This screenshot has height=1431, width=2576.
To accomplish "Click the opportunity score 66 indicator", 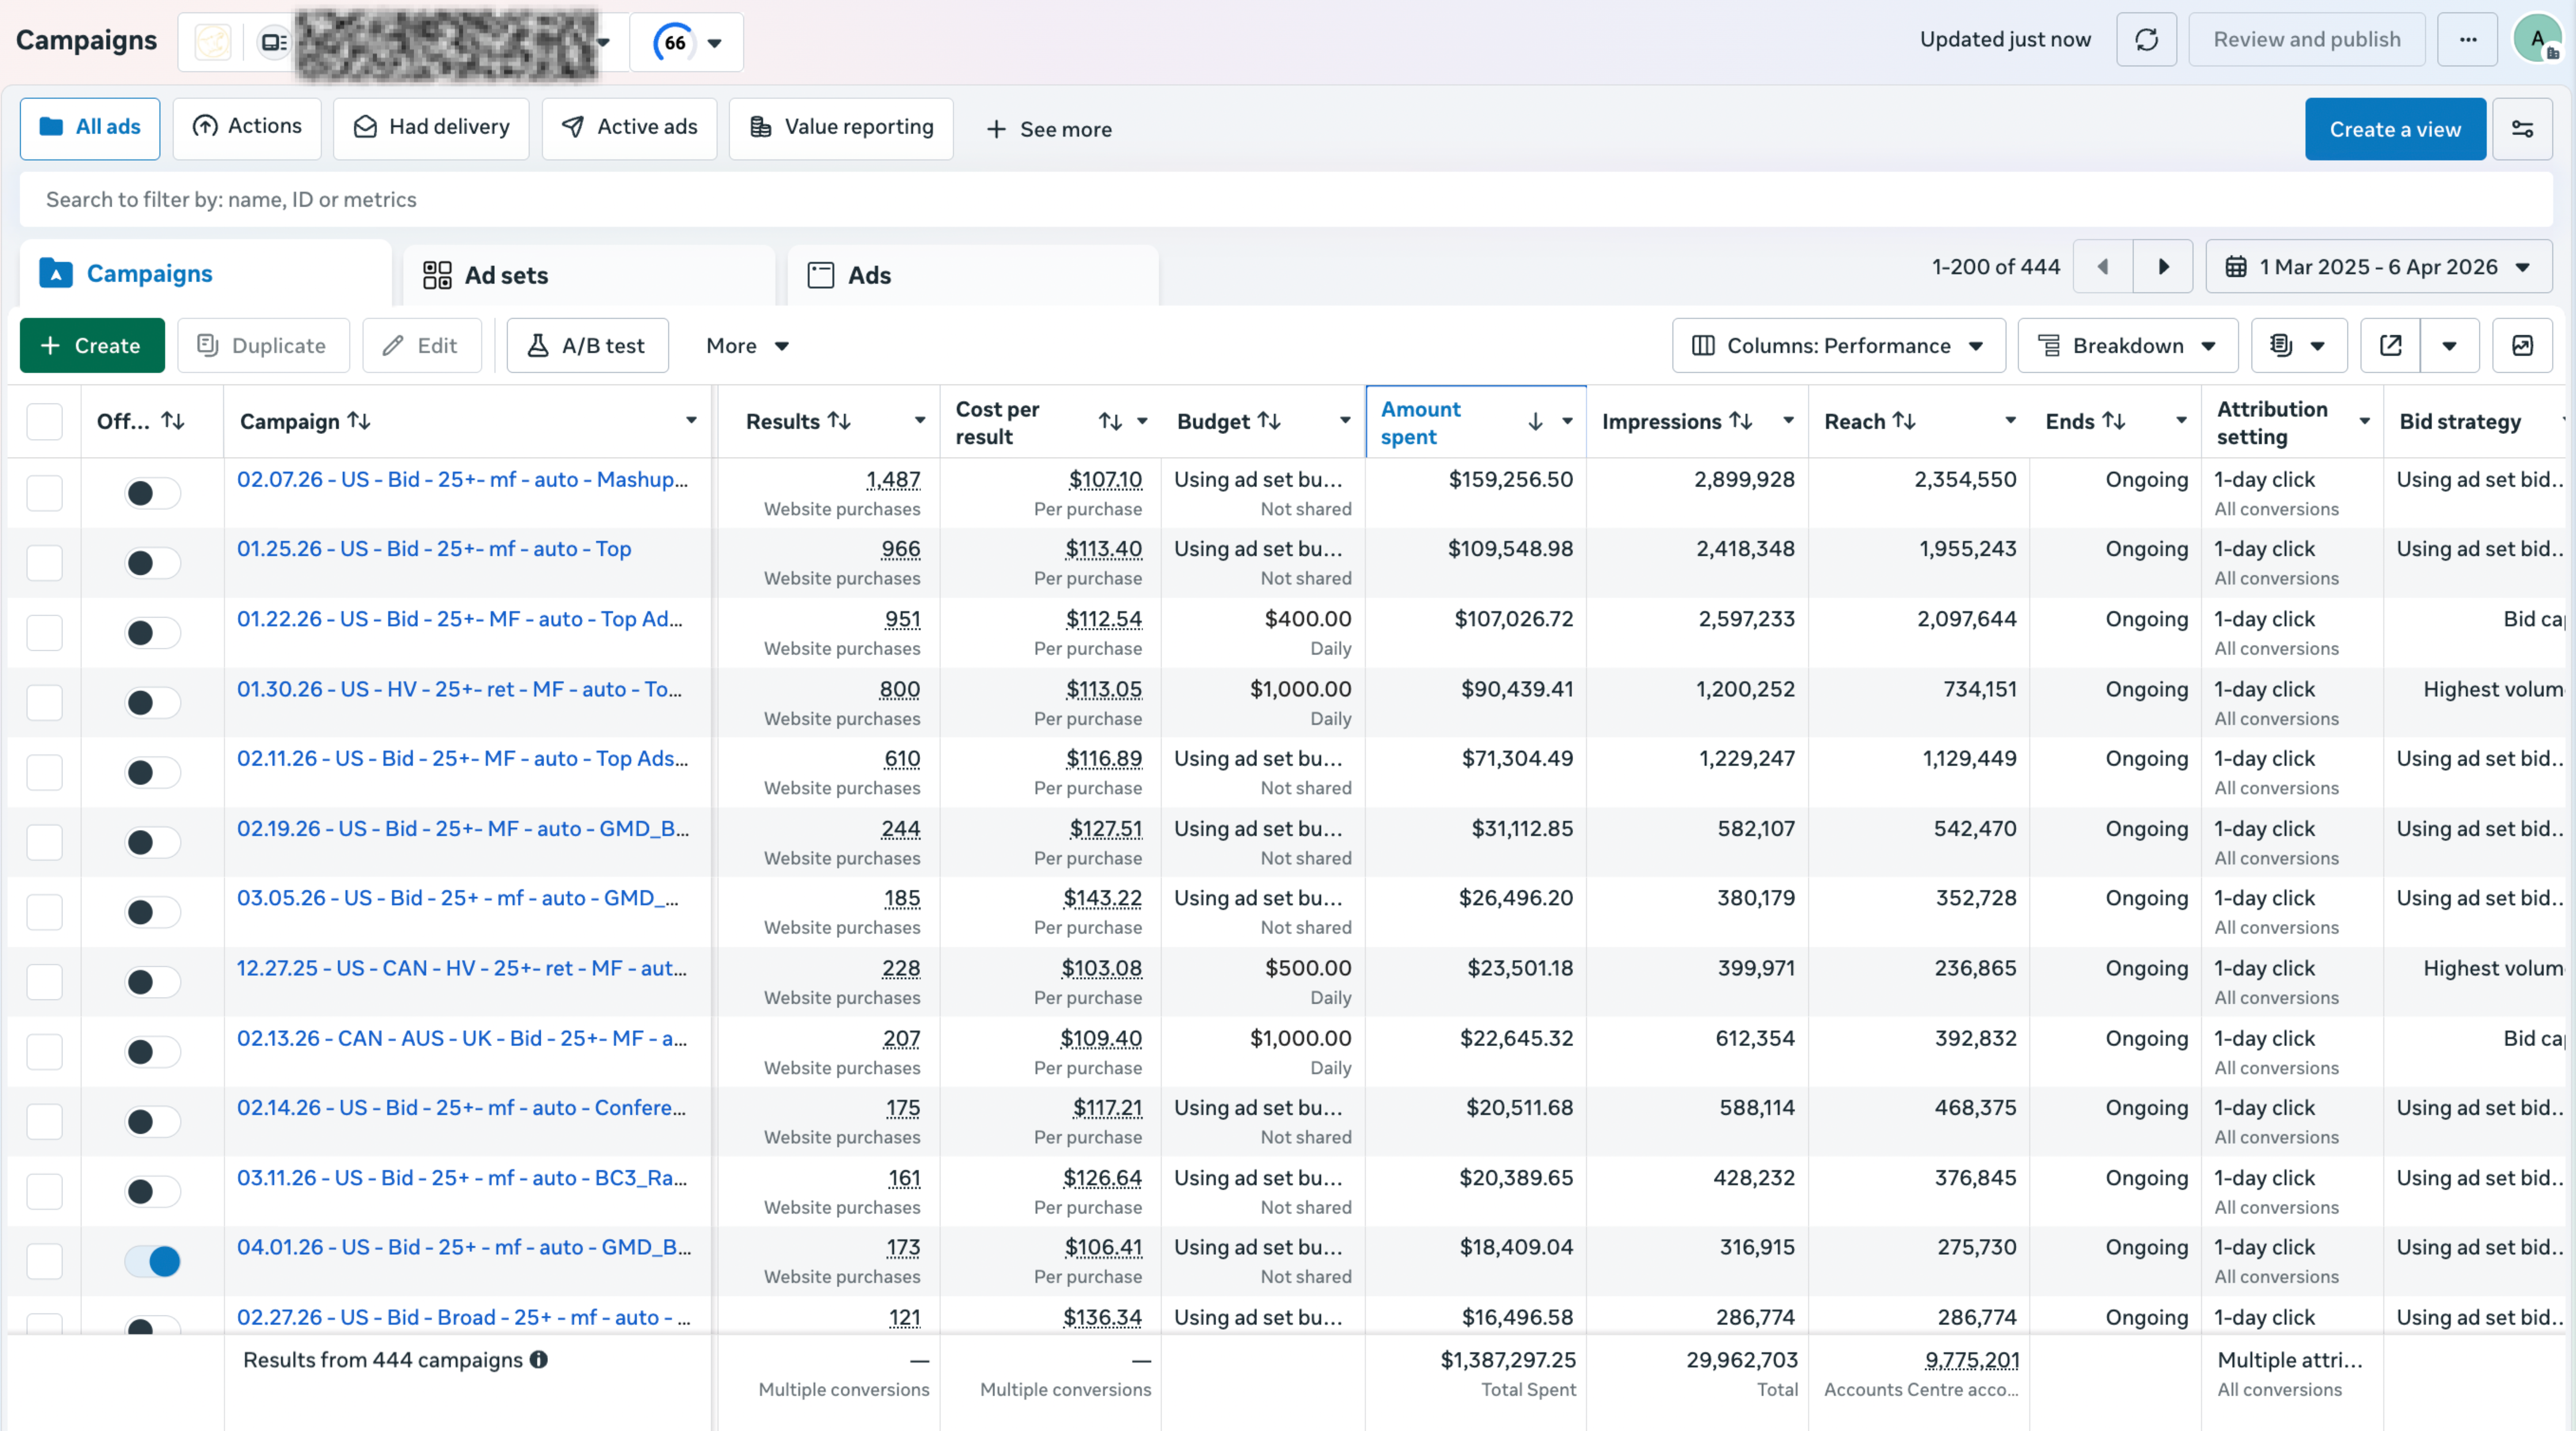I will click(675, 42).
